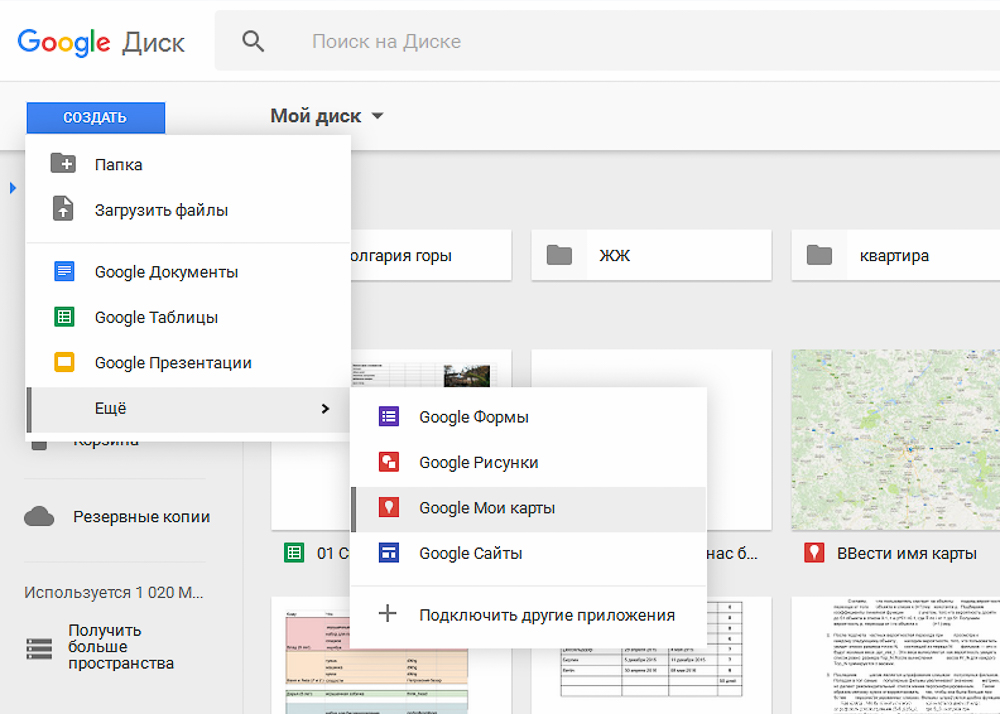This screenshot has height=714, width=1000.
Task: Click the search magnifier icon
Action: point(253,41)
